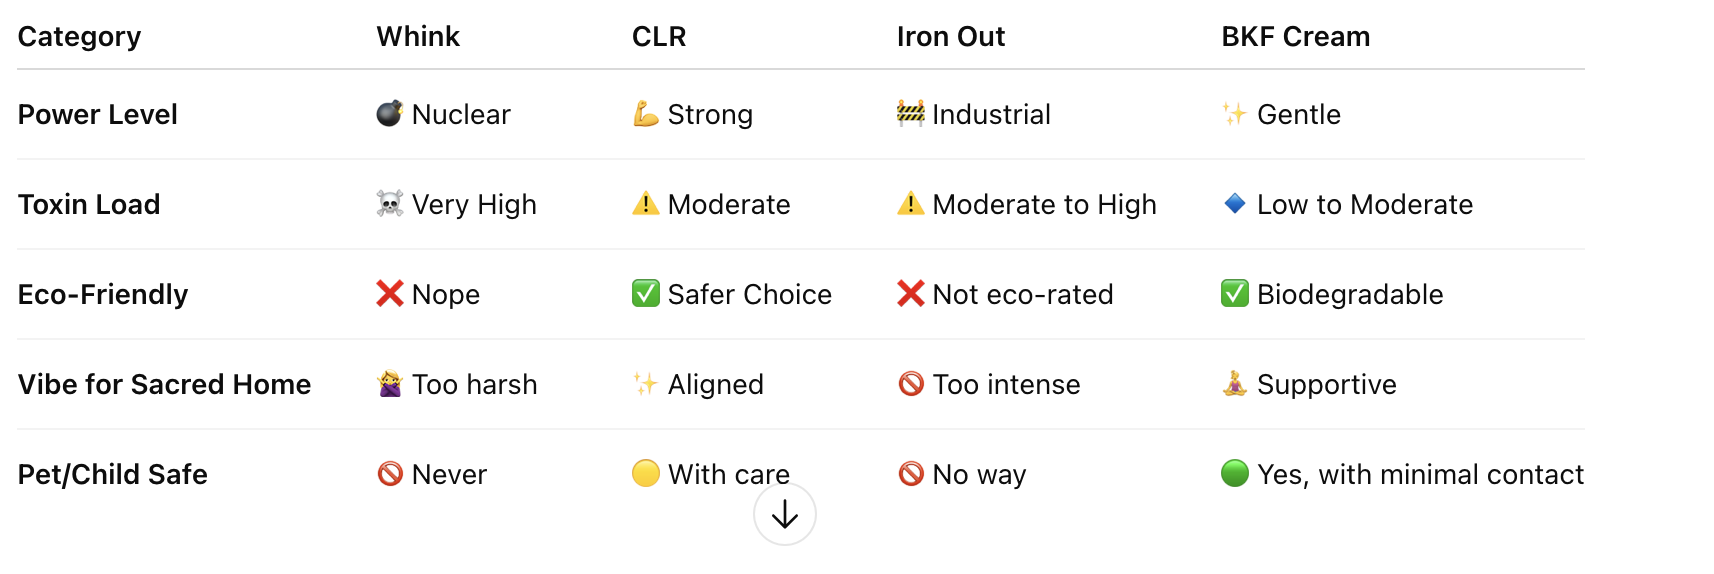Click the meditating person icon beside Supportive
Screen dimensions: 1714x574
tap(1235, 384)
